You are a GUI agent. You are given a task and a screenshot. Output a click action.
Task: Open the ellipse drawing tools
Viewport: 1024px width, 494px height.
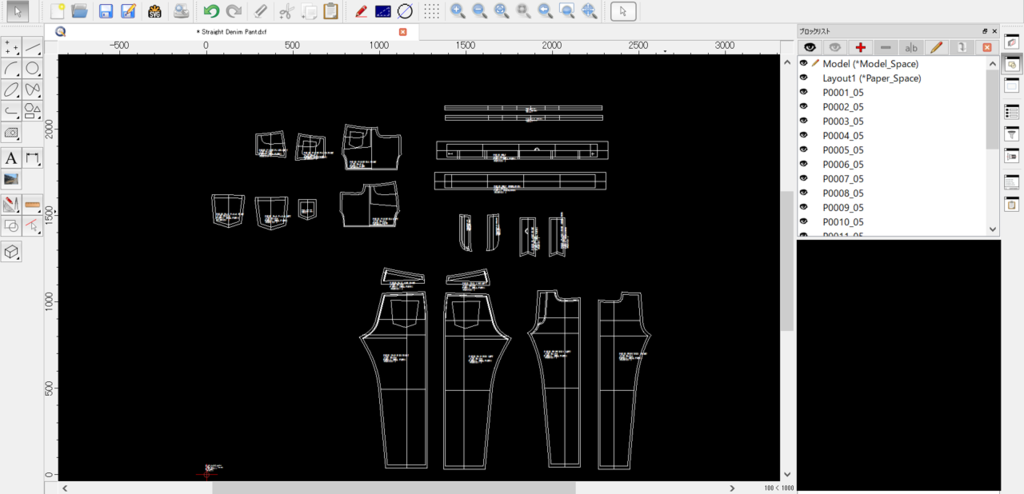(x=11, y=90)
